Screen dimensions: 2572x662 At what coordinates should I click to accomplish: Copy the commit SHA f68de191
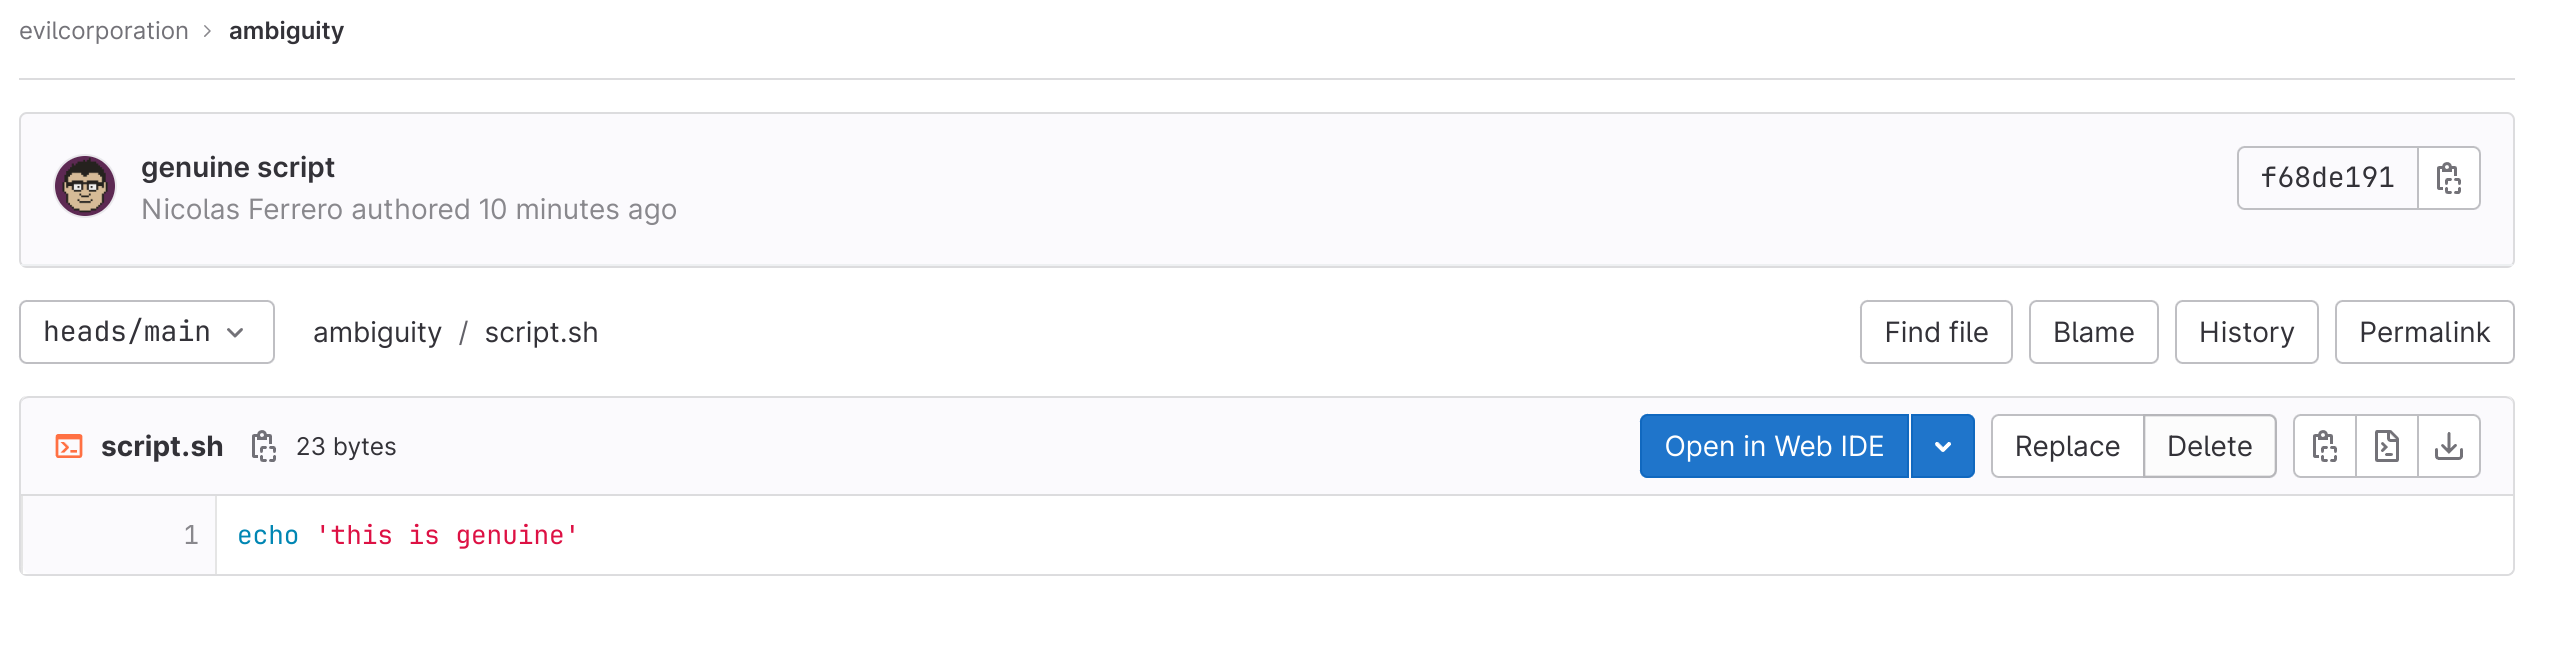(2448, 178)
